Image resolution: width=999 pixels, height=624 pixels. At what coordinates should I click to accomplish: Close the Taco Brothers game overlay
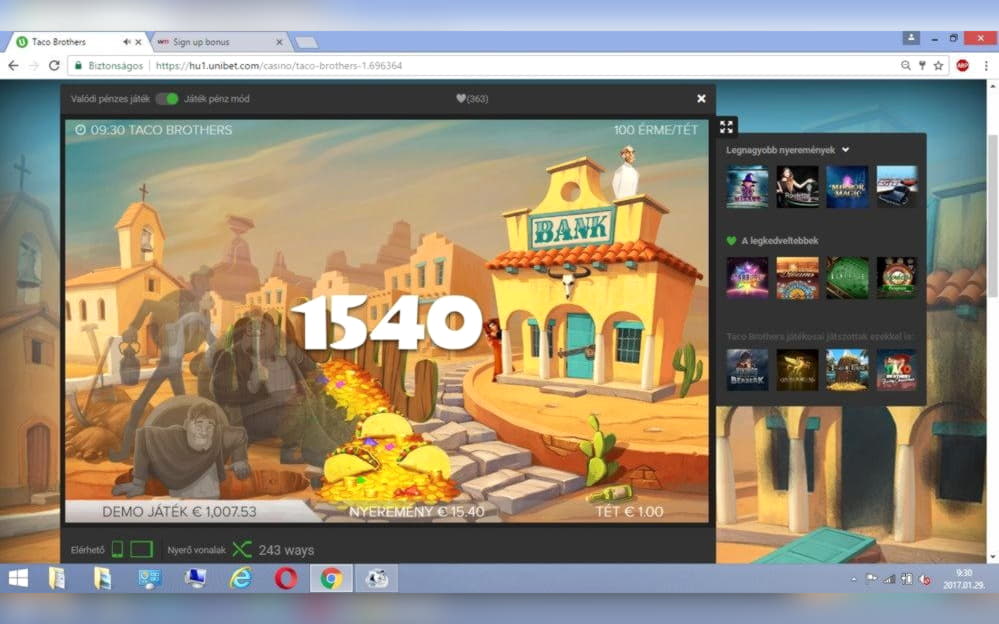pos(701,99)
